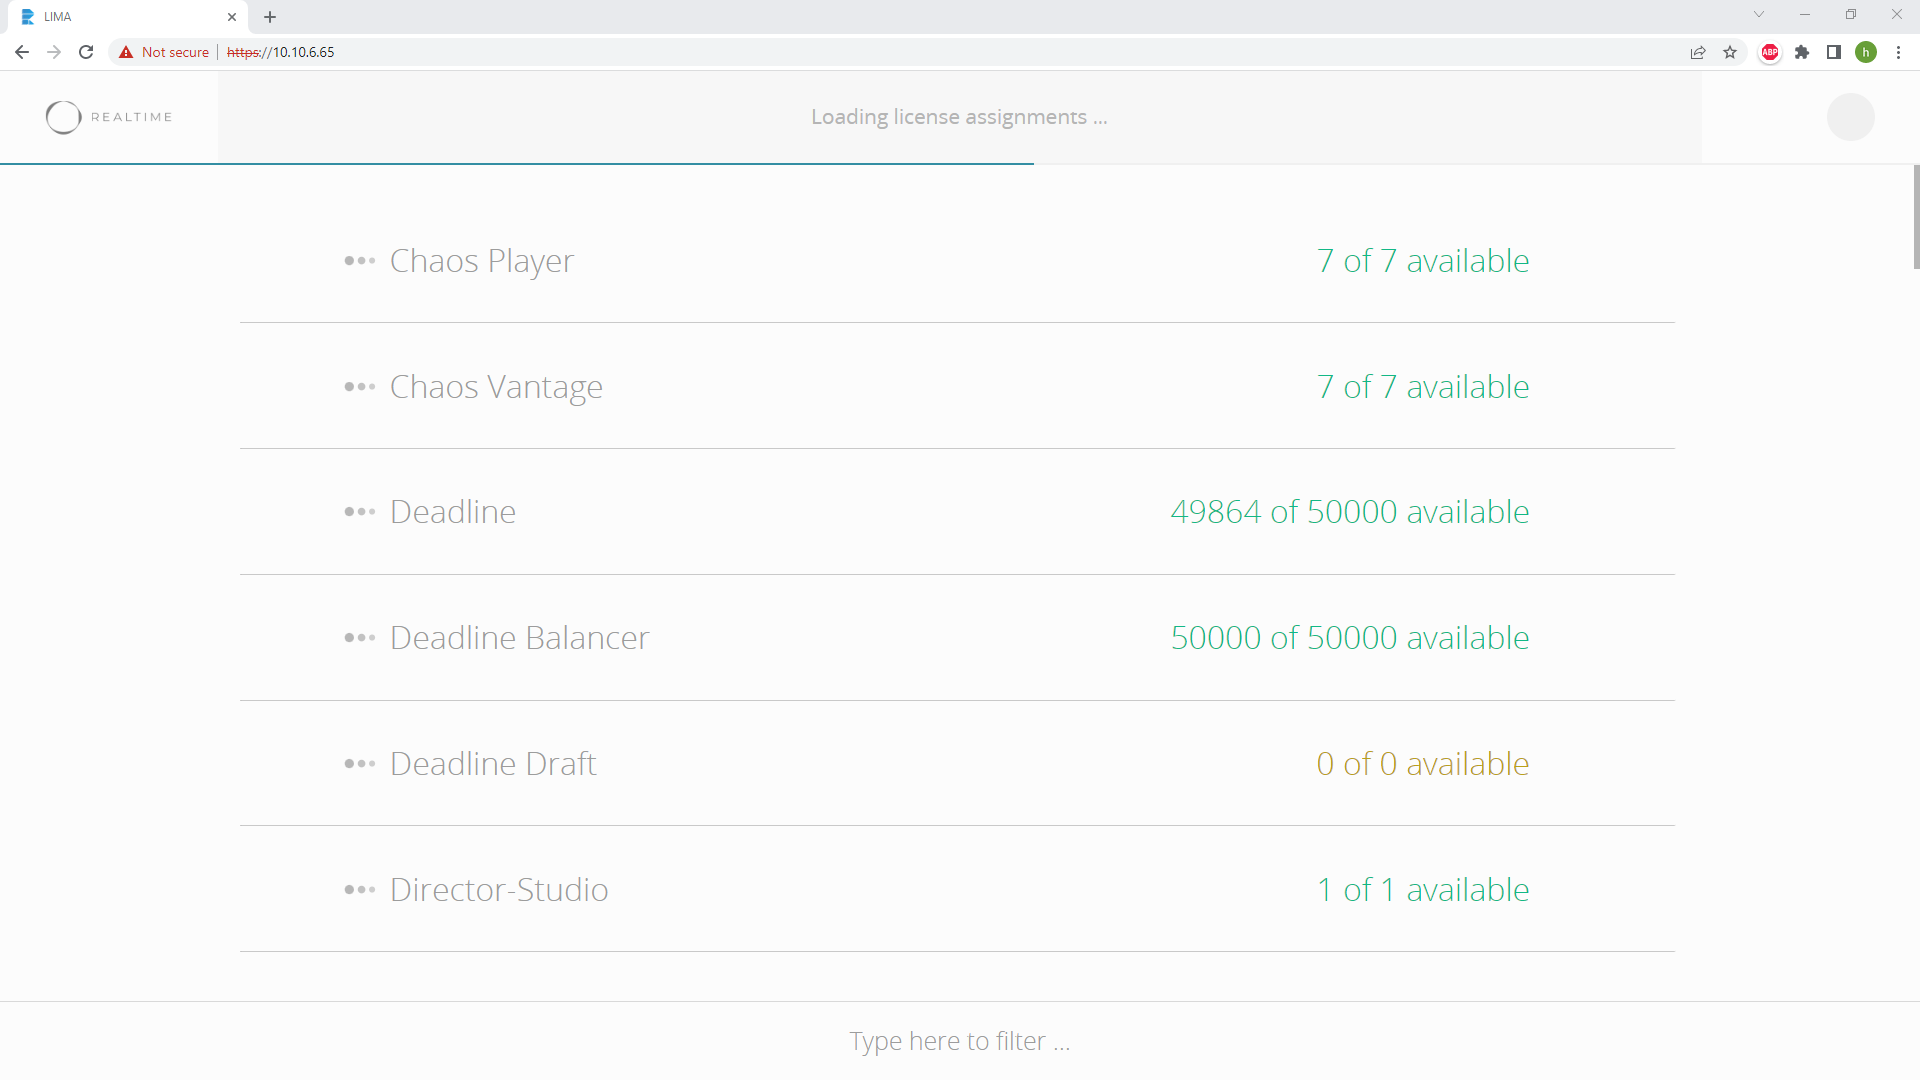
Task: Expand the Deadline Balancer license entry
Action: pos(519,638)
